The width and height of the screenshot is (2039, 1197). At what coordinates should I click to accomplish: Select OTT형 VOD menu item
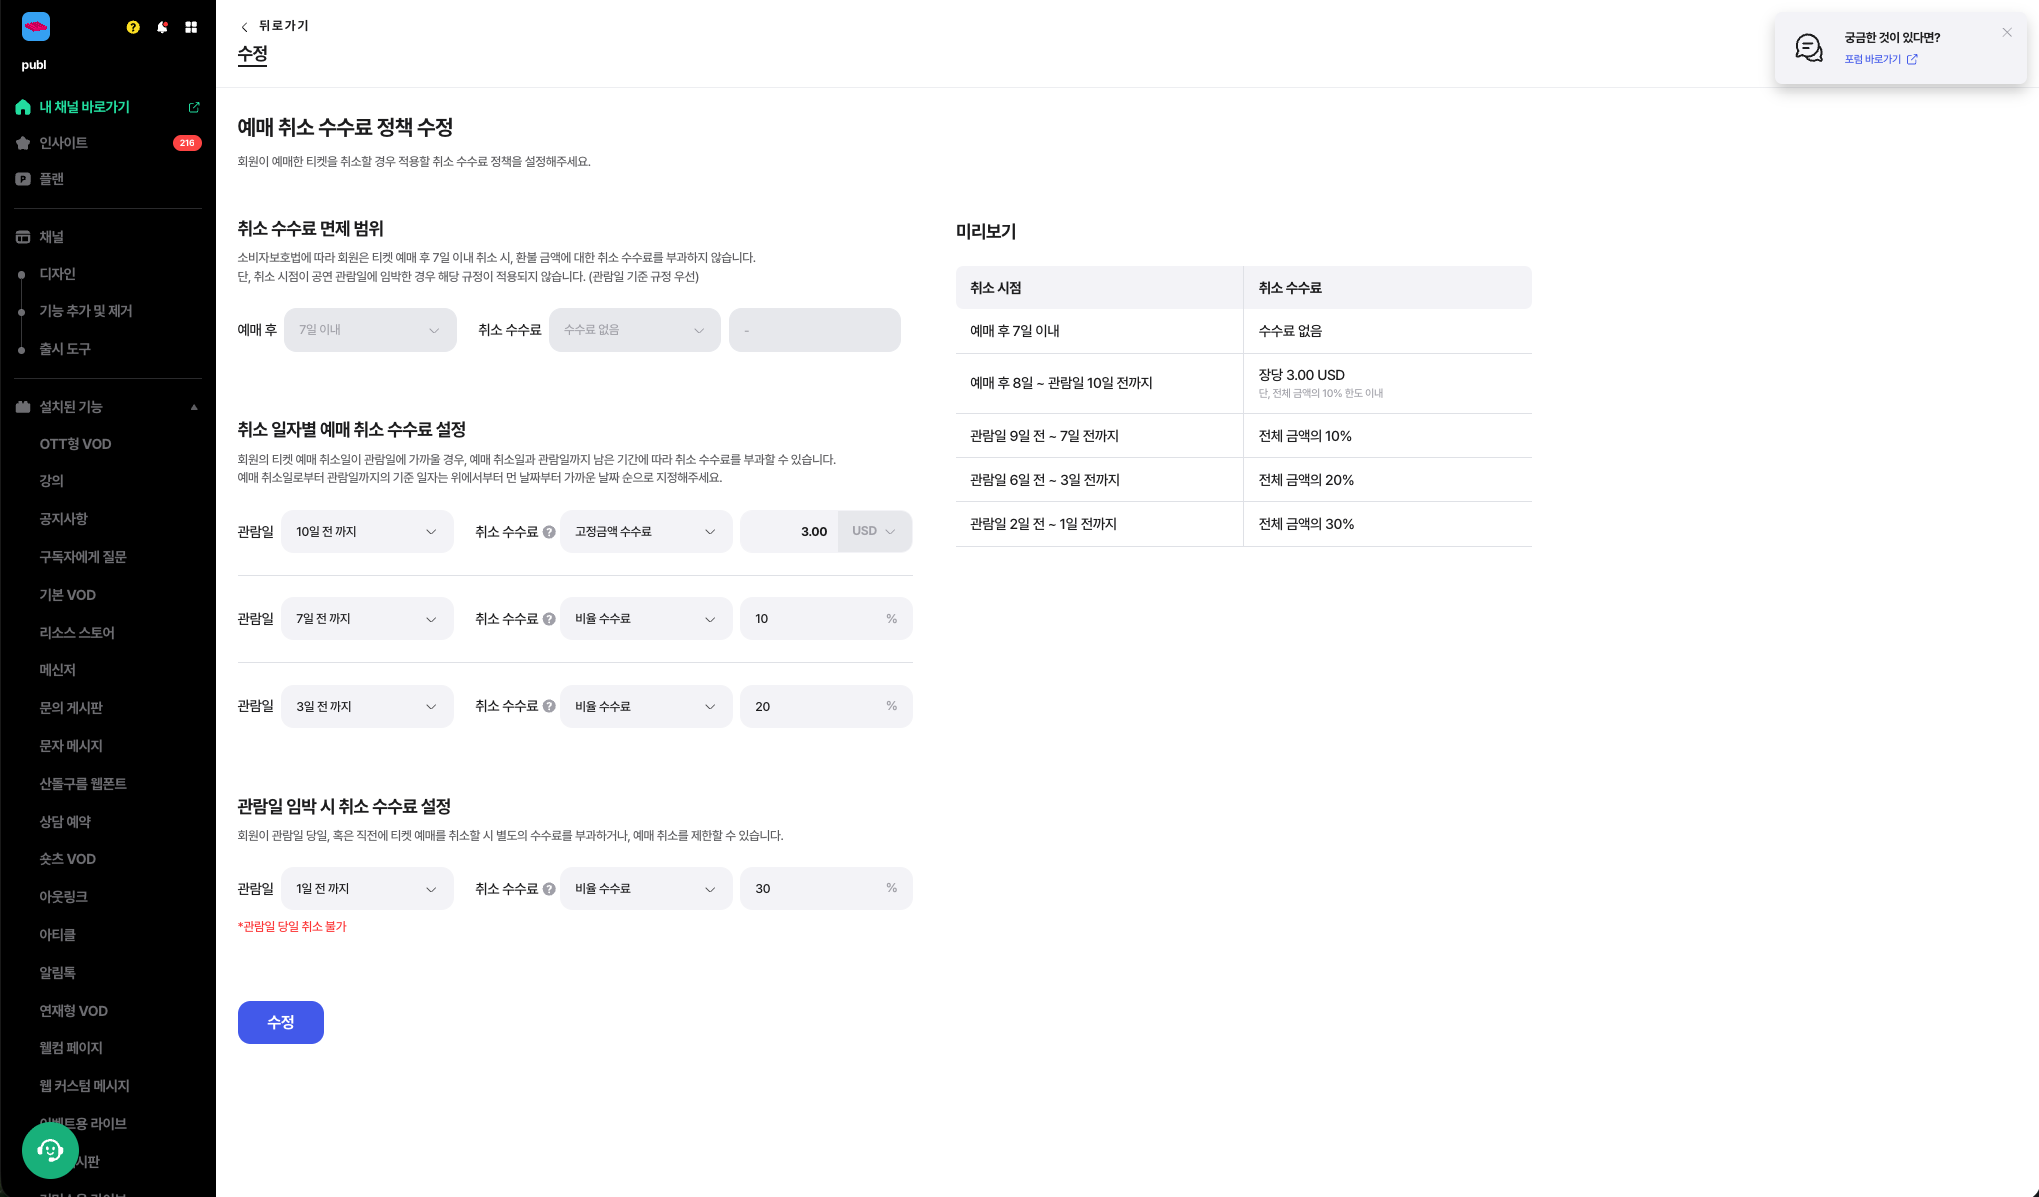pyautogui.click(x=75, y=444)
